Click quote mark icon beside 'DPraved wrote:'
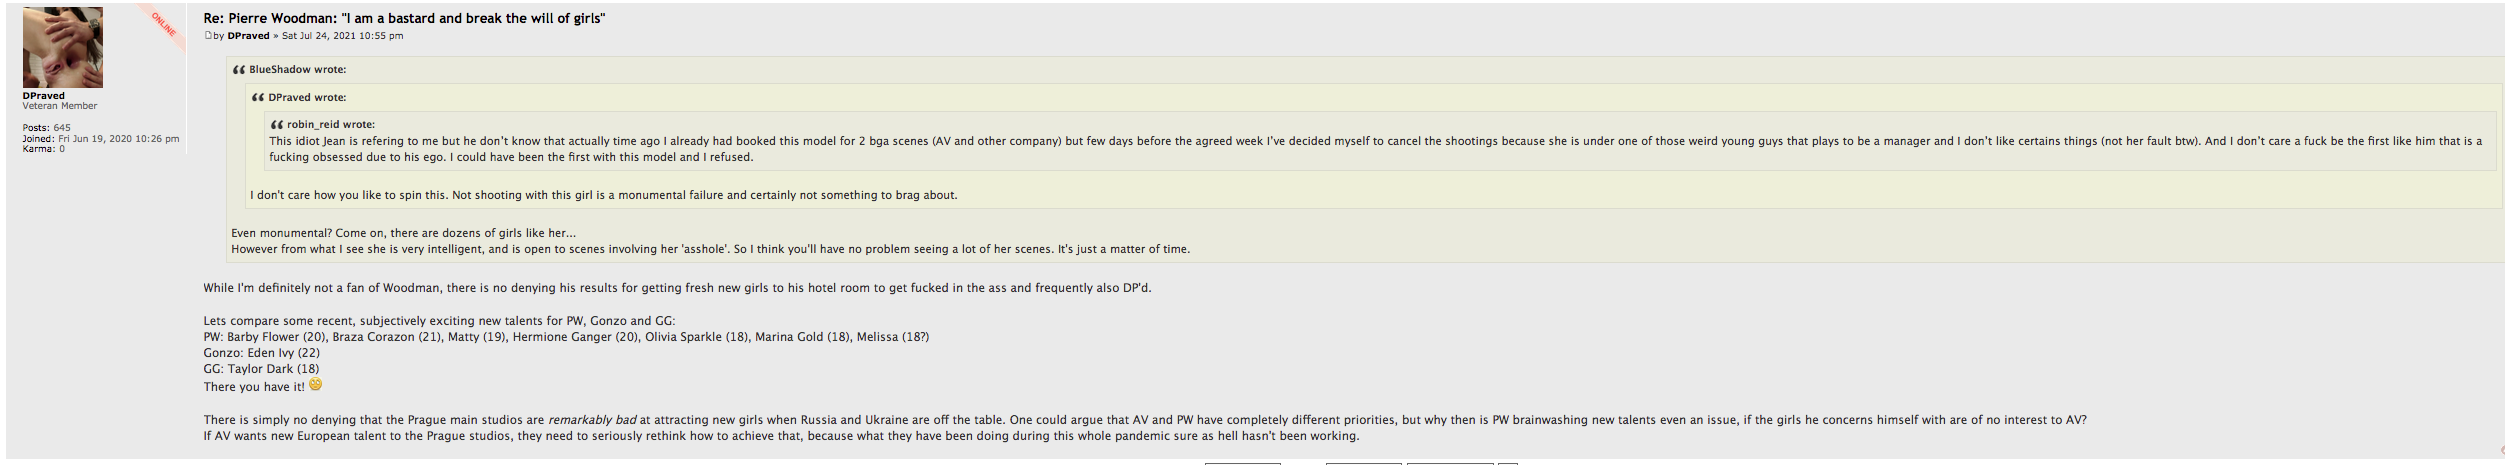The image size is (2505, 465). (x=258, y=98)
